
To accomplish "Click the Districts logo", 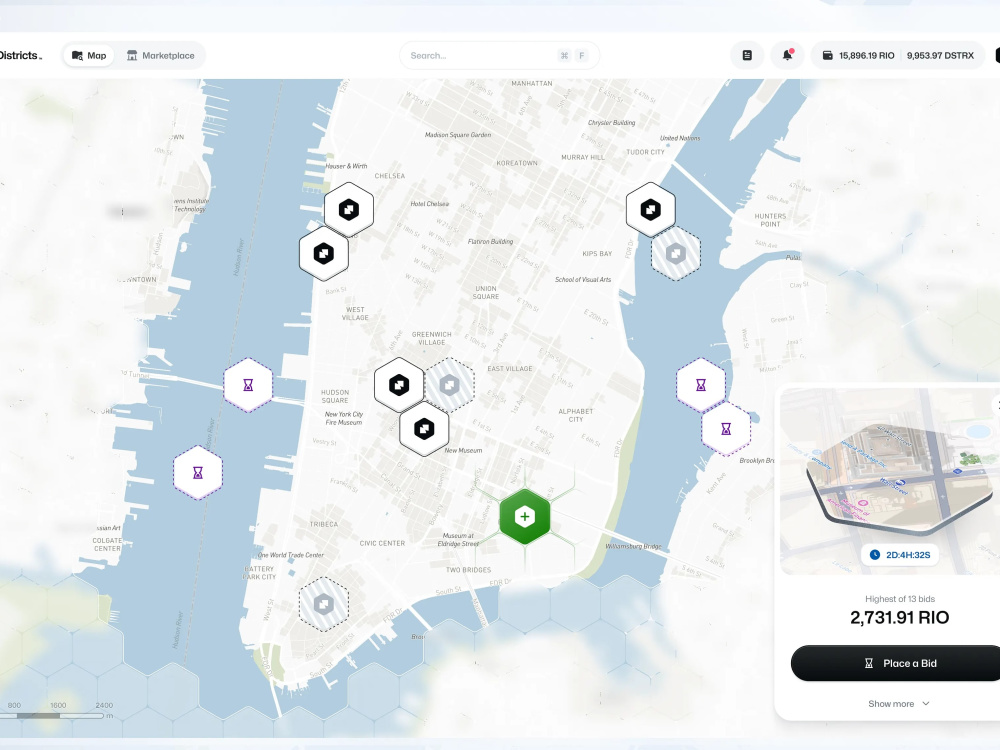I will 20,55.
